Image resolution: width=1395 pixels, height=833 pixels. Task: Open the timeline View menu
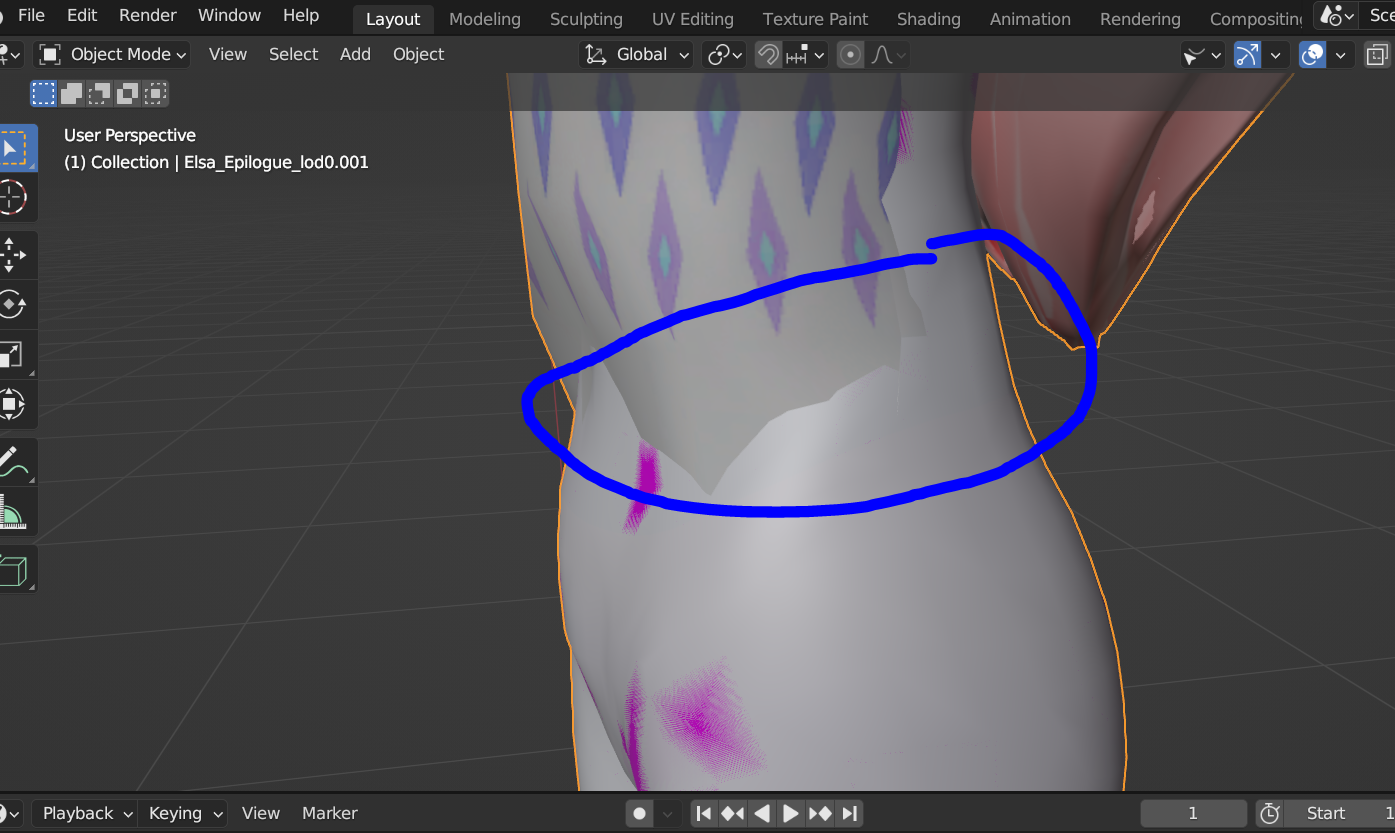(x=261, y=813)
